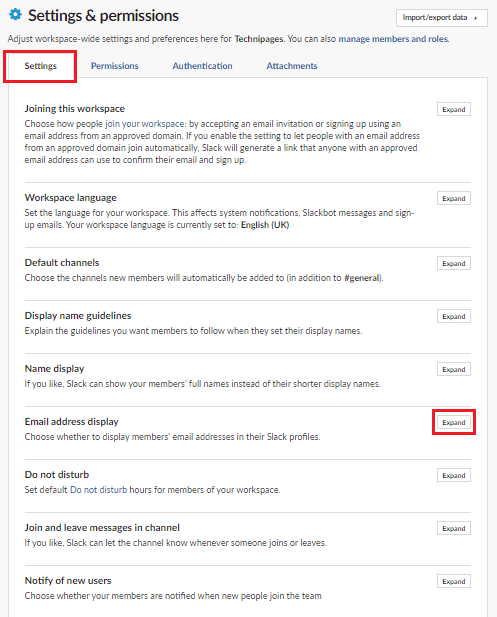Select the Settings tab
Viewport: 497px width, 617px height.
pos(41,66)
